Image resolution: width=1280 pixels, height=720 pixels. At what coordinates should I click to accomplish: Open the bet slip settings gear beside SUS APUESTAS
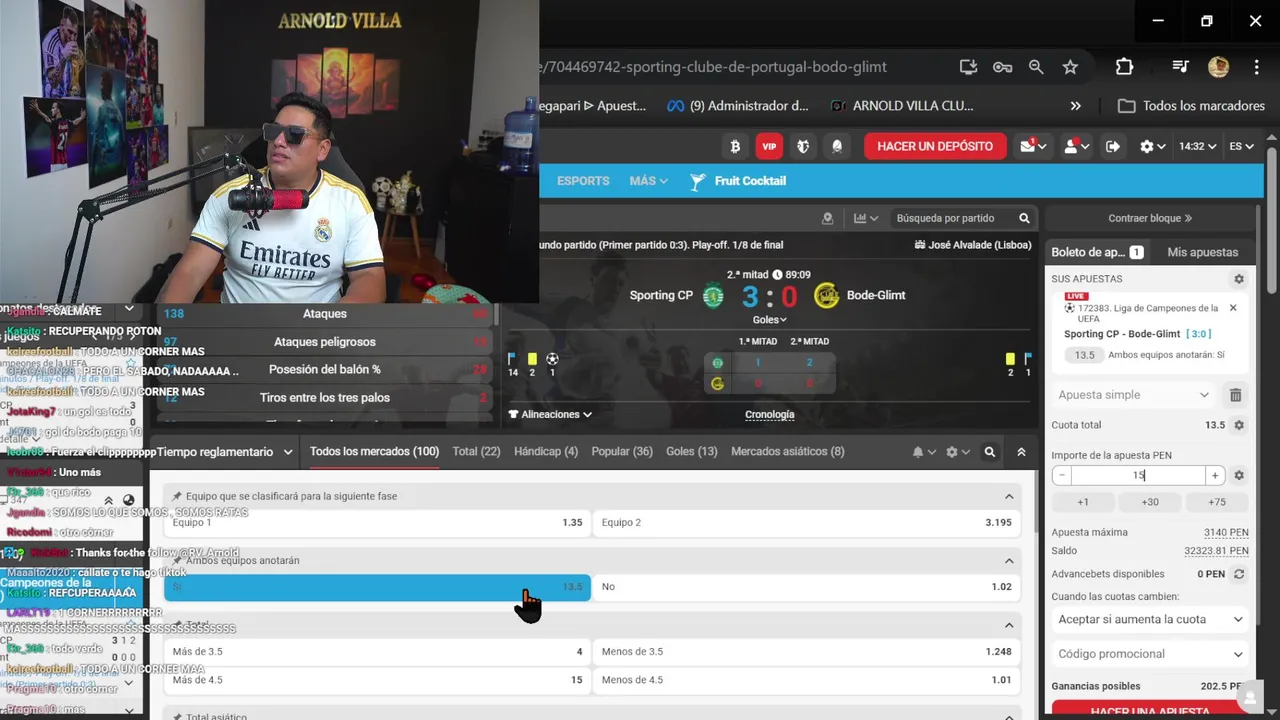click(1239, 279)
